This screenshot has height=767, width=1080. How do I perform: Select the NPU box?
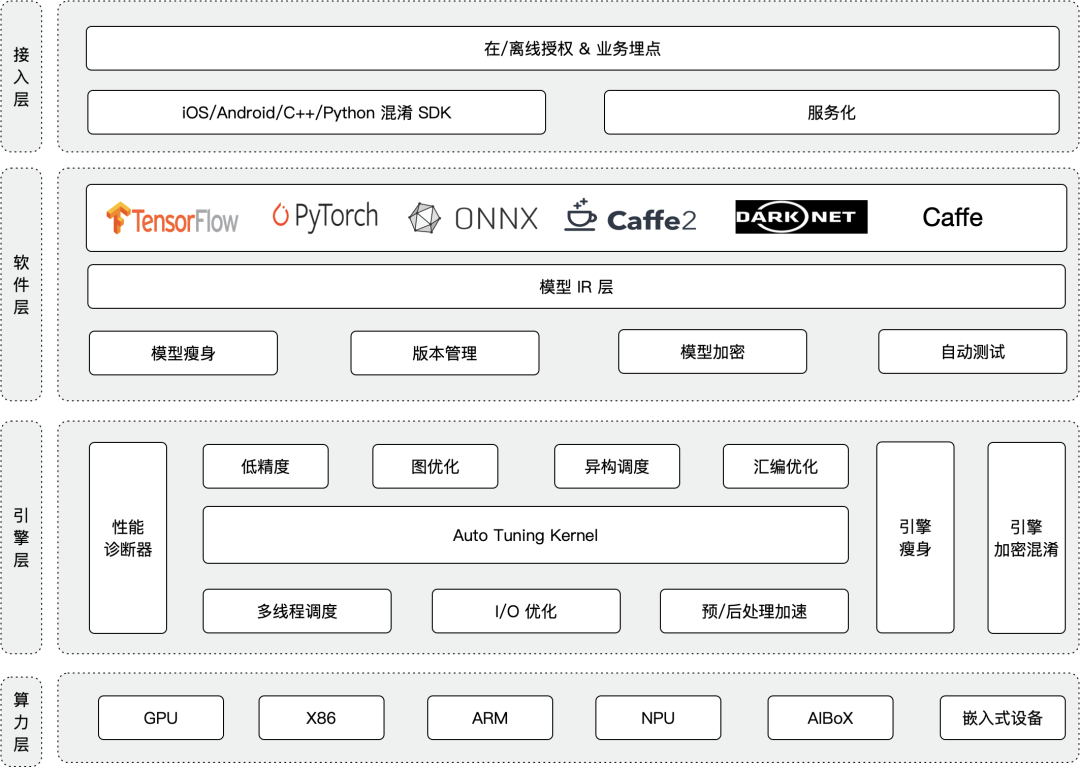tap(658, 717)
